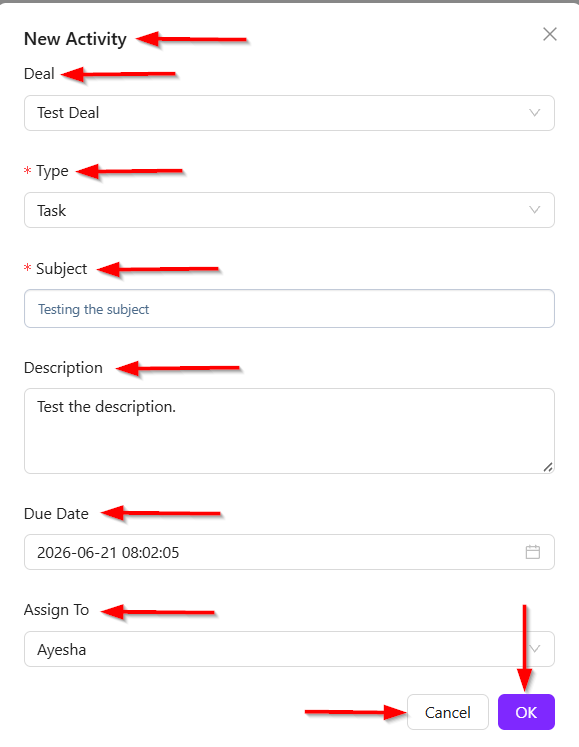
Task: Click the Subject field label
Action: (61, 269)
